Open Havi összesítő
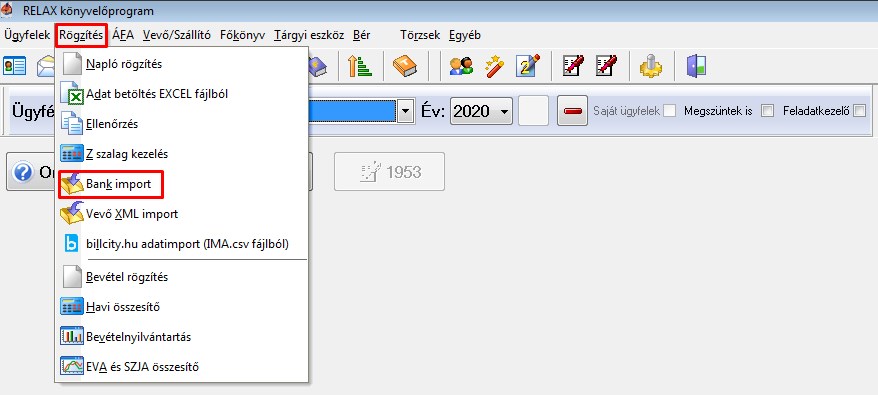878x395 pixels. (181, 307)
